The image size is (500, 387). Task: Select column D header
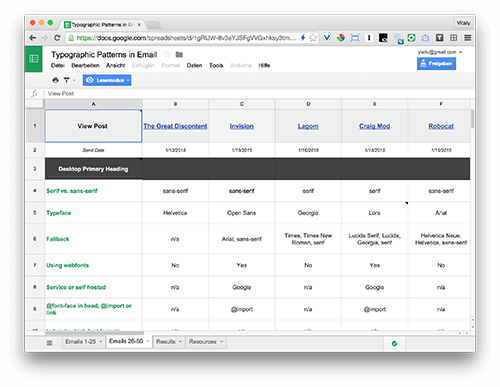(x=308, y=104)
